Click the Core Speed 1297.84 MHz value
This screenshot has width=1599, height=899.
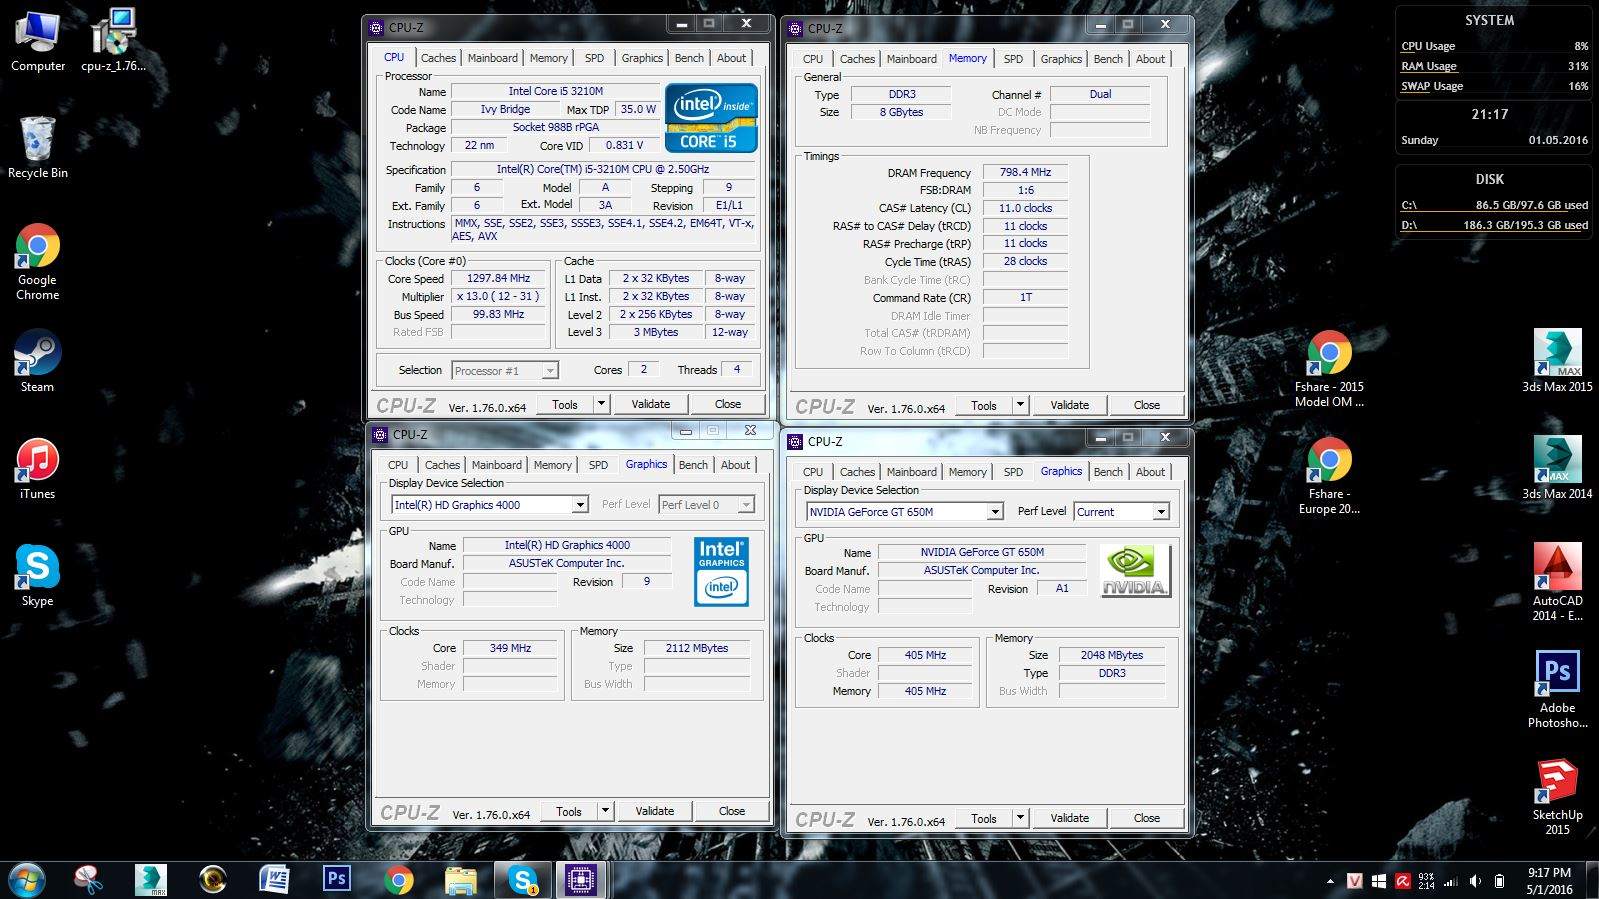point(498,279)
